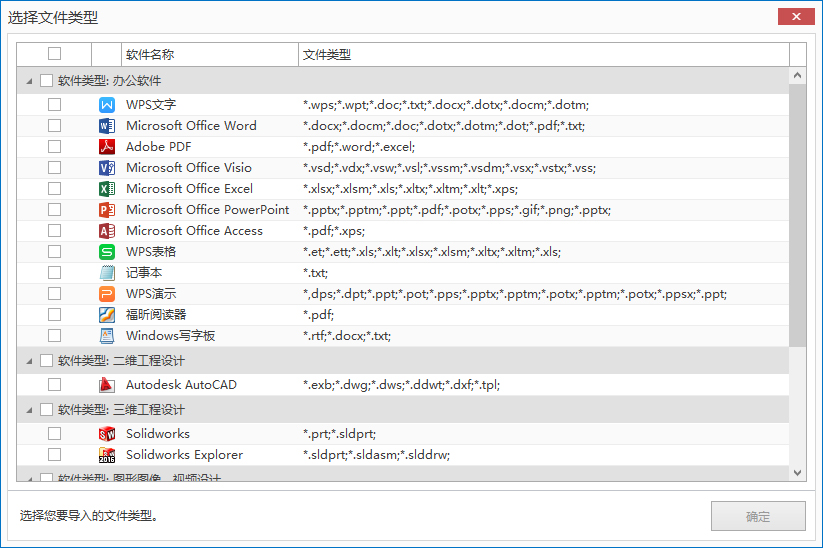Click the Microsoft Office Word icon

click(x=107, y=126)
